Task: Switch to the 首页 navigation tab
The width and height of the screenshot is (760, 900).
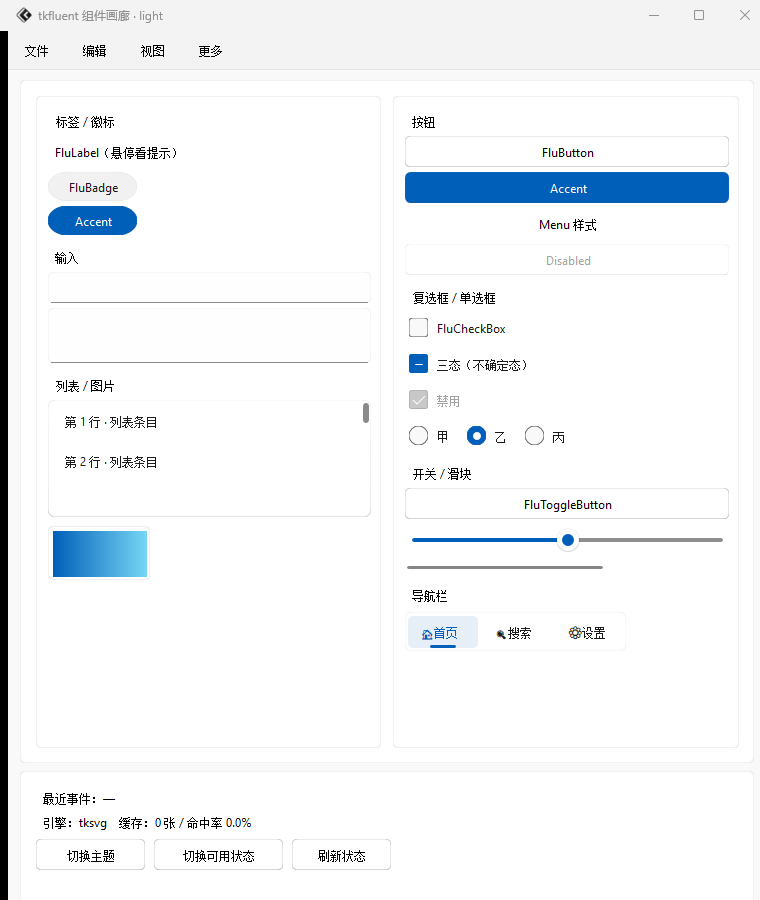Action: (x=443, y=632)
